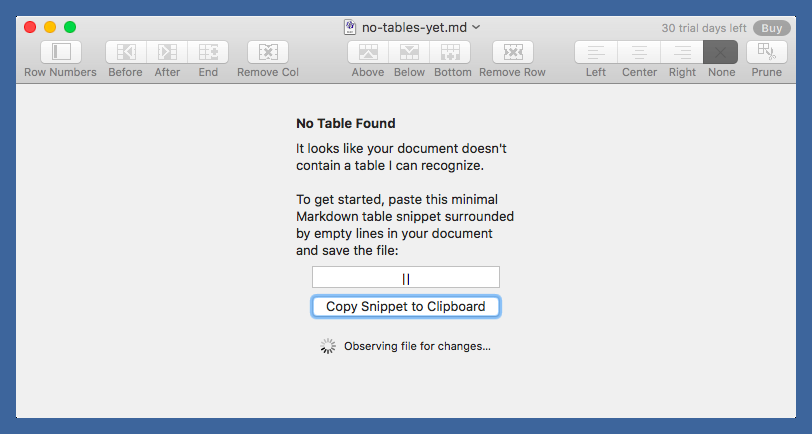Click the green full-screen window button
Image resolution: width=812 pixels, height=434 pixels.
(70, 27)
